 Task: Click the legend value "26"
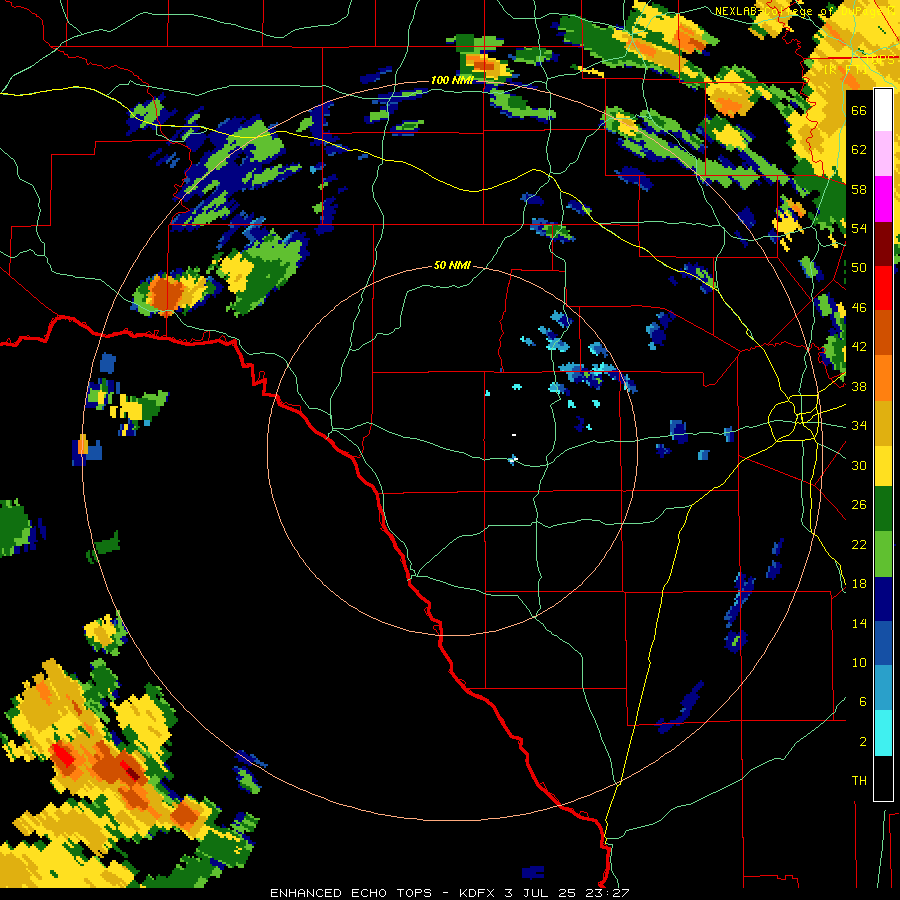point(859,505)
